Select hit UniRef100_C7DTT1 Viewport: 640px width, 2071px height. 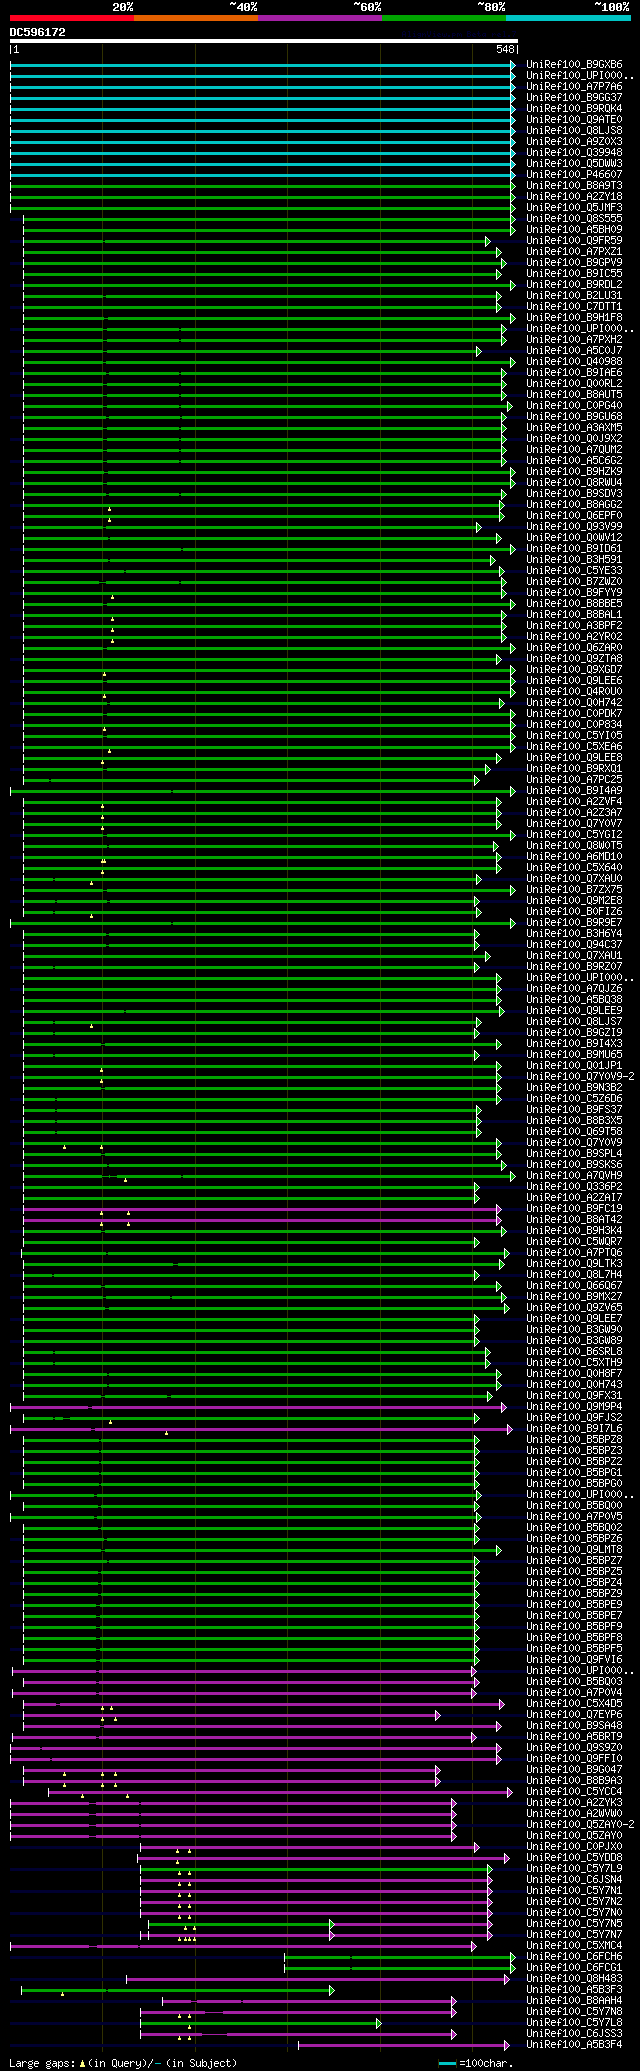click(x=574, y=307)
